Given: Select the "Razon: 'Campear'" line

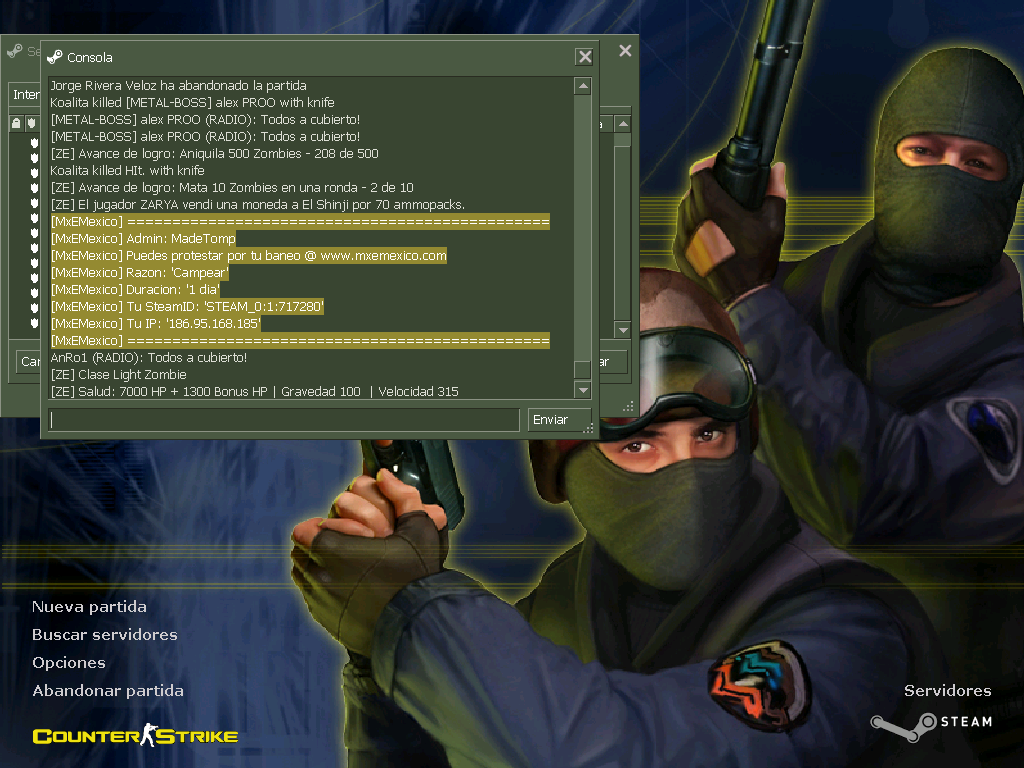Looking at the screenshot, I should pyautogui.click(x=140, y=272).
